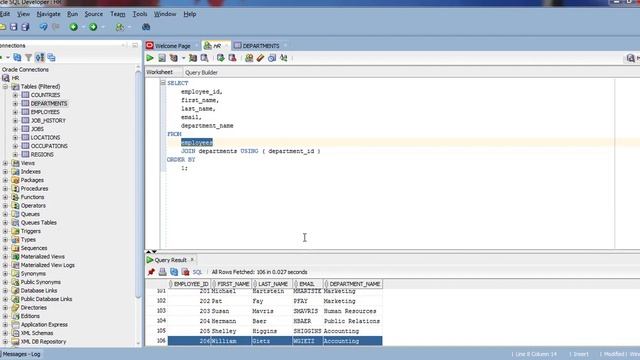Open the View menu
The width and height of the screenshot is (640, 360).
(23, 14)
